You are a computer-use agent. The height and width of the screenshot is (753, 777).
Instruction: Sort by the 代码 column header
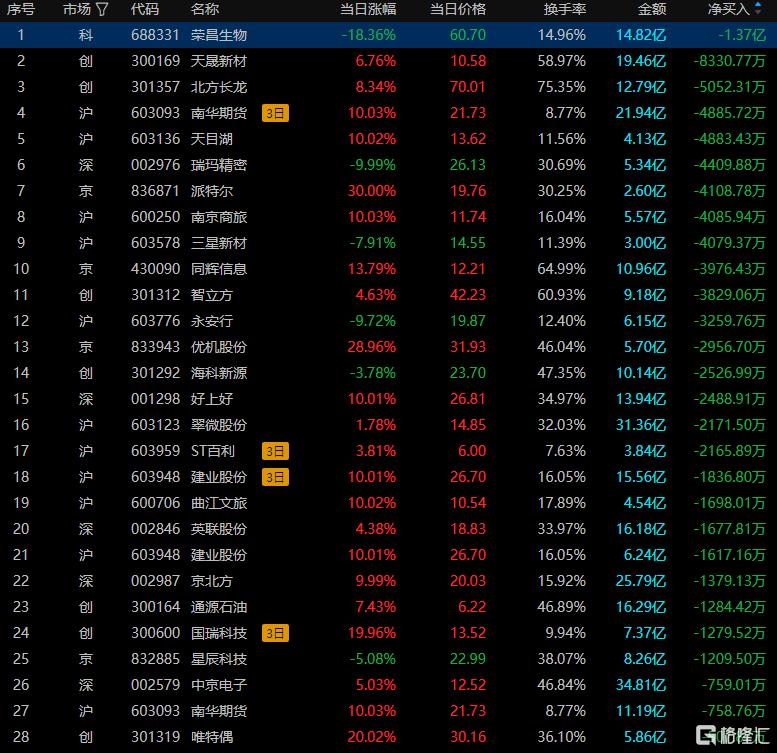click(145, 9)
